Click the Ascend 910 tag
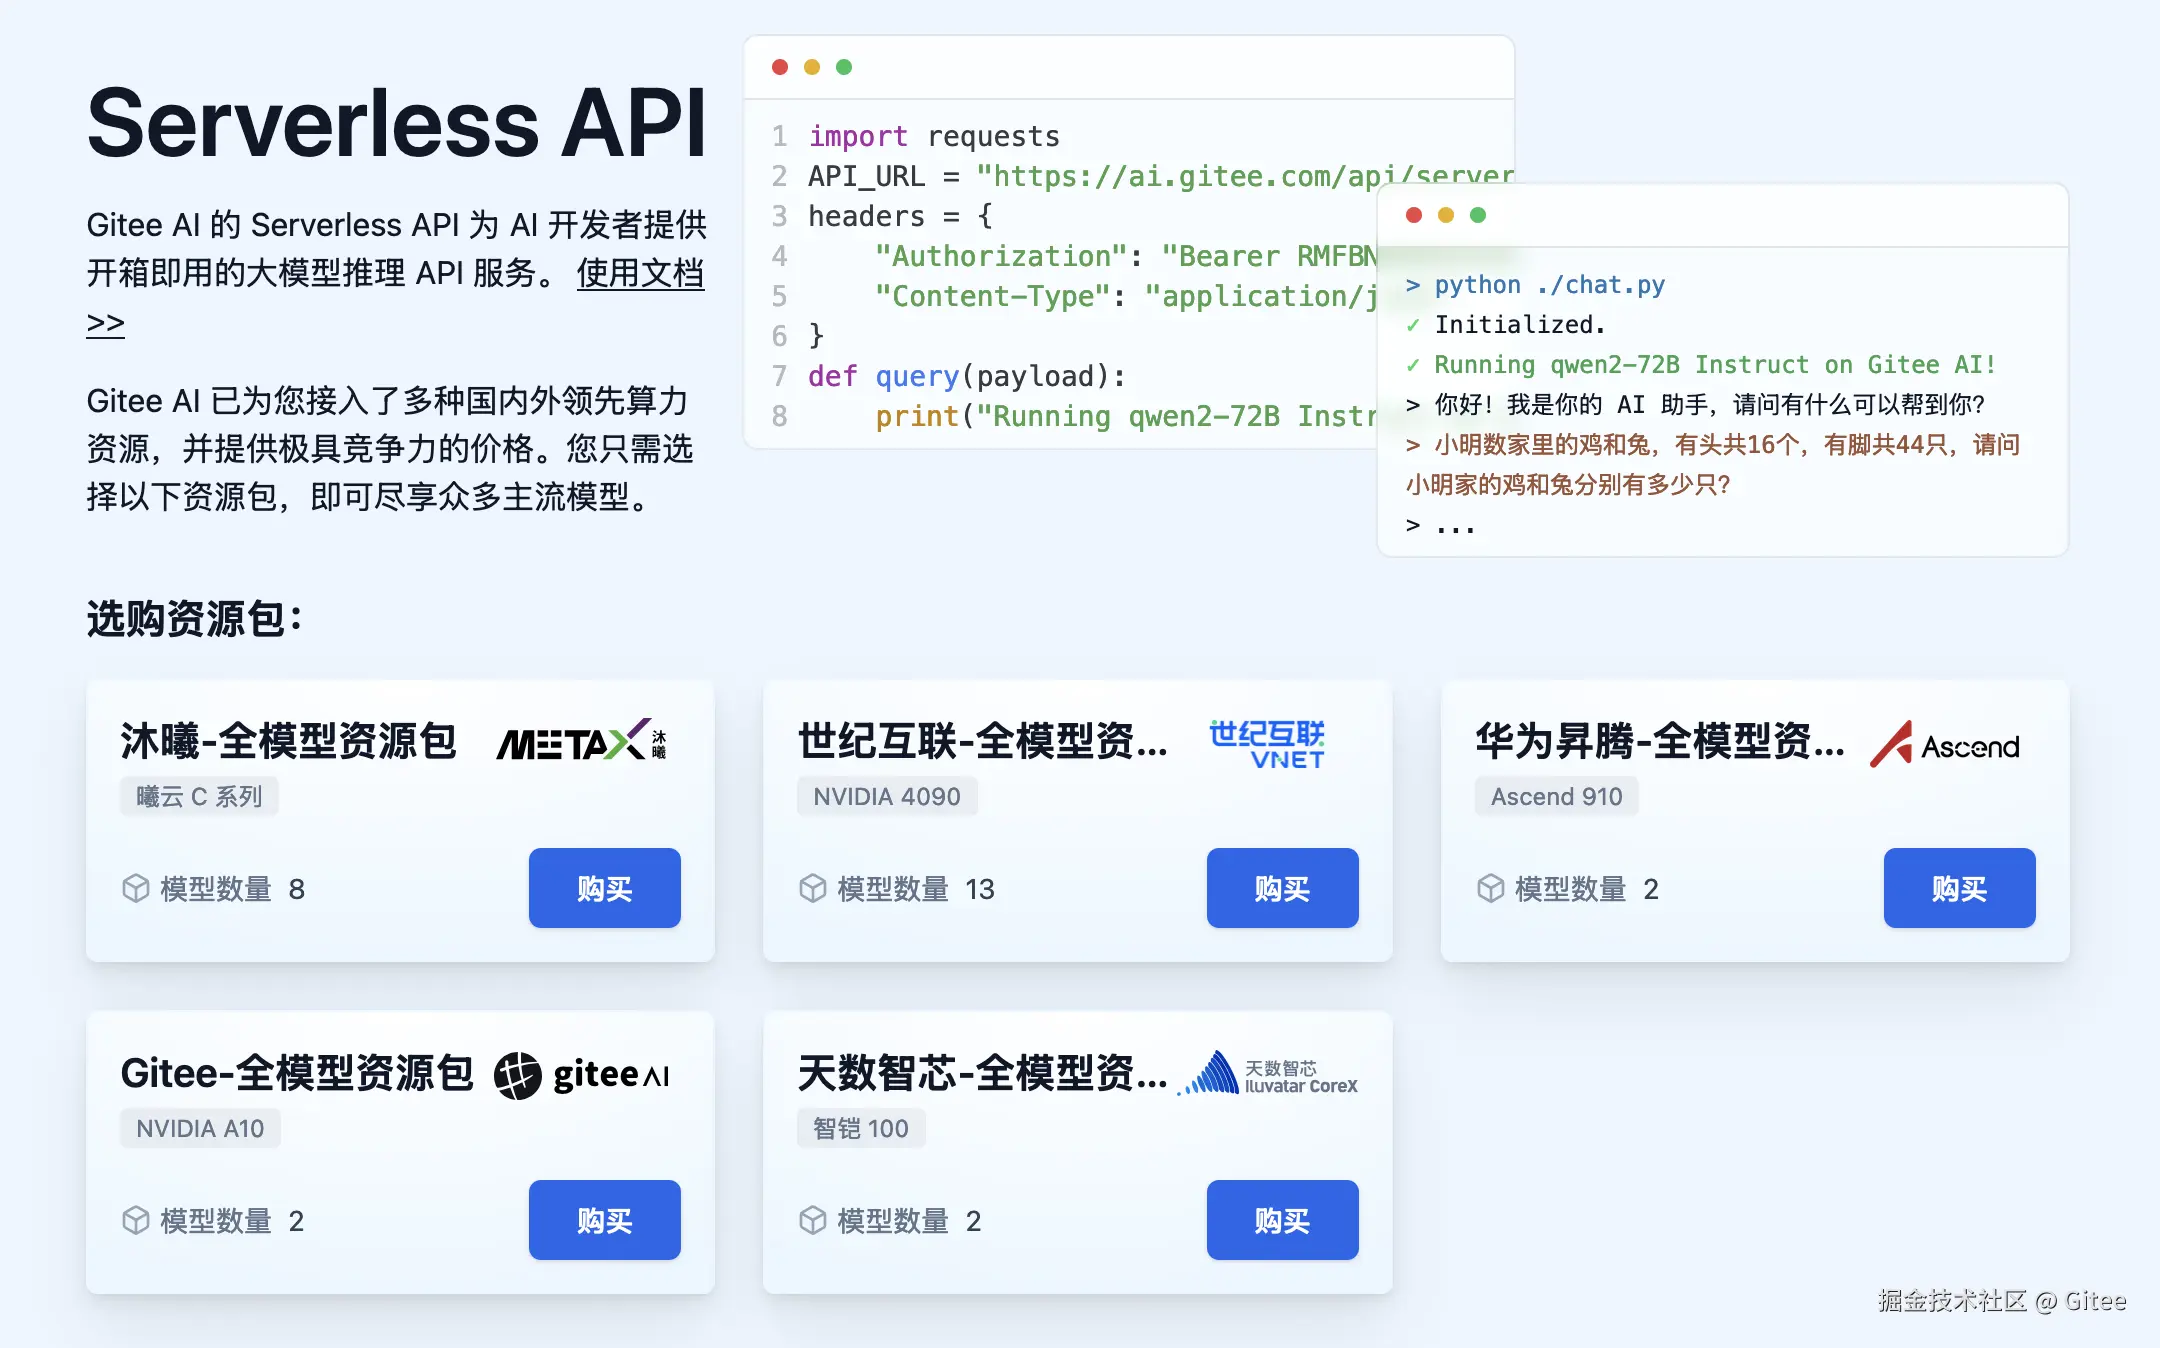The image size is (2160, 1348). tap(1556, 796)
